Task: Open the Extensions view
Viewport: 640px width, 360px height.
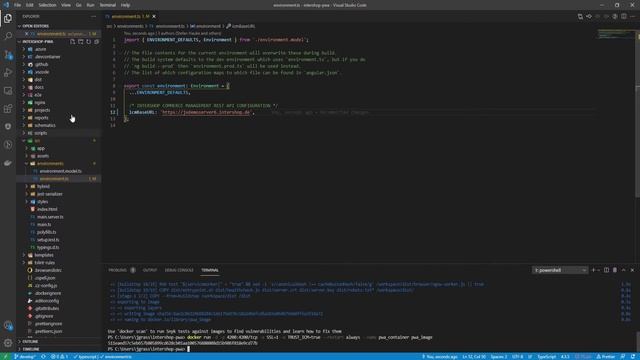Action: point(8,109)
